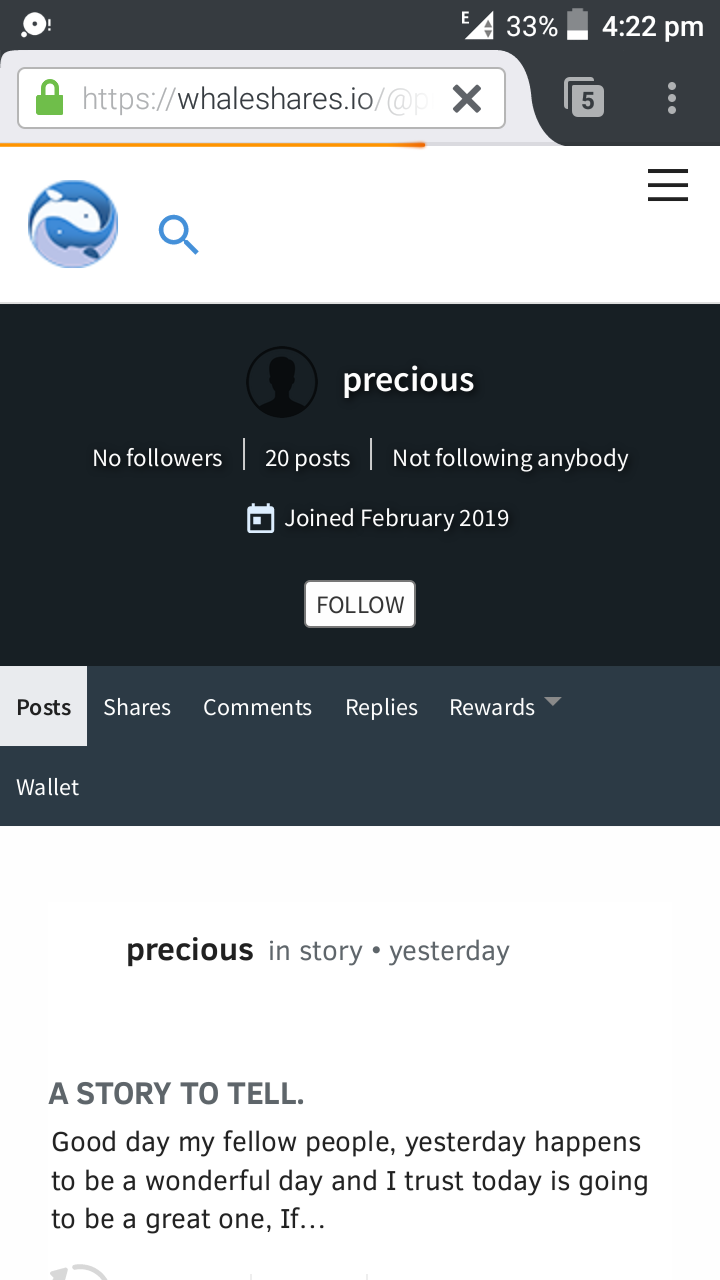Image resolution: width=720 pixels, height=1280 pixels.
Task: Tap the address bar to edit URL
Action: (x=250, y=98)
